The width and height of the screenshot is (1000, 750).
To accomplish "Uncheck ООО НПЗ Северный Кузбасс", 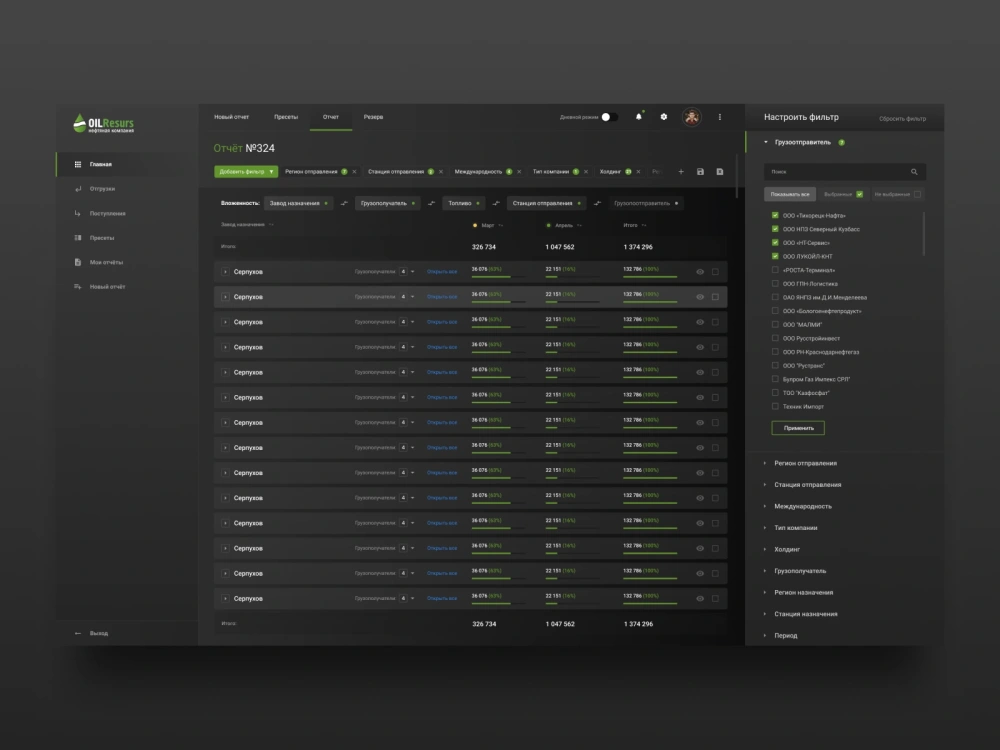I will tap(776, 229).
